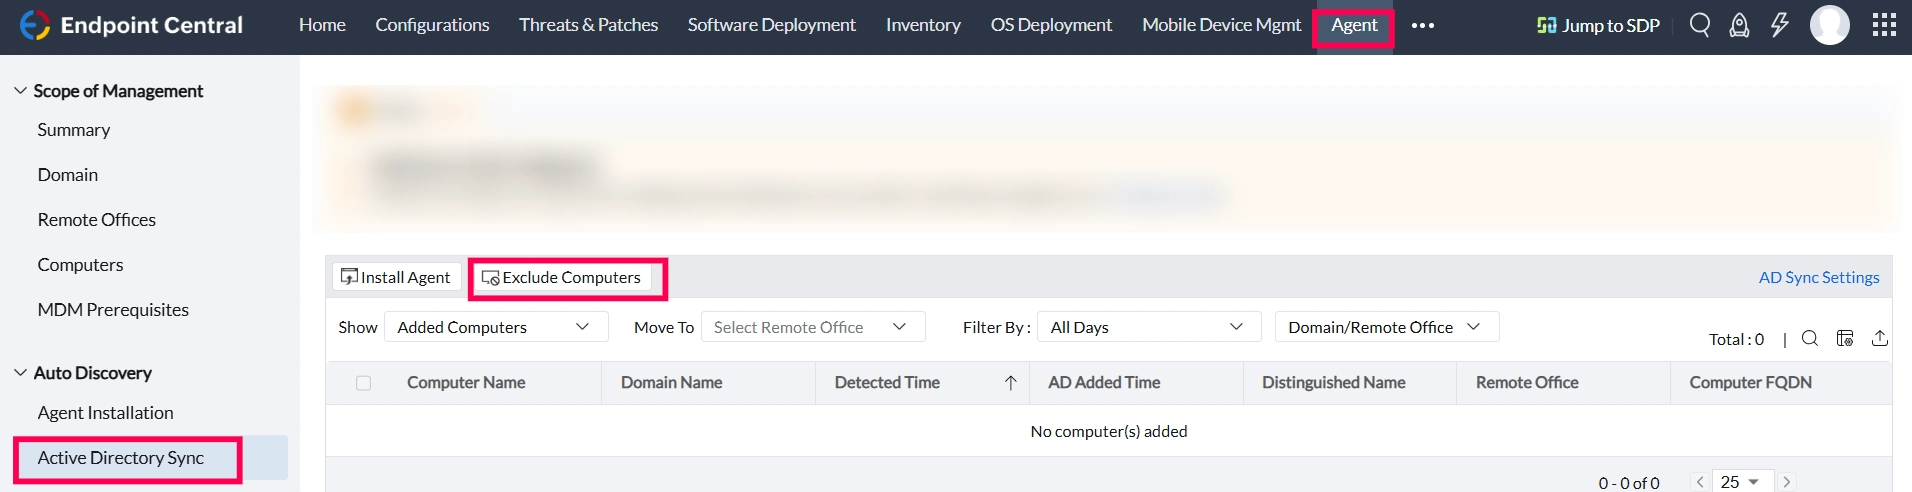The height and width of the screenshot is (492, 1912).
Task: Open the Threats & Patches tab
Action: coord(588,25)
